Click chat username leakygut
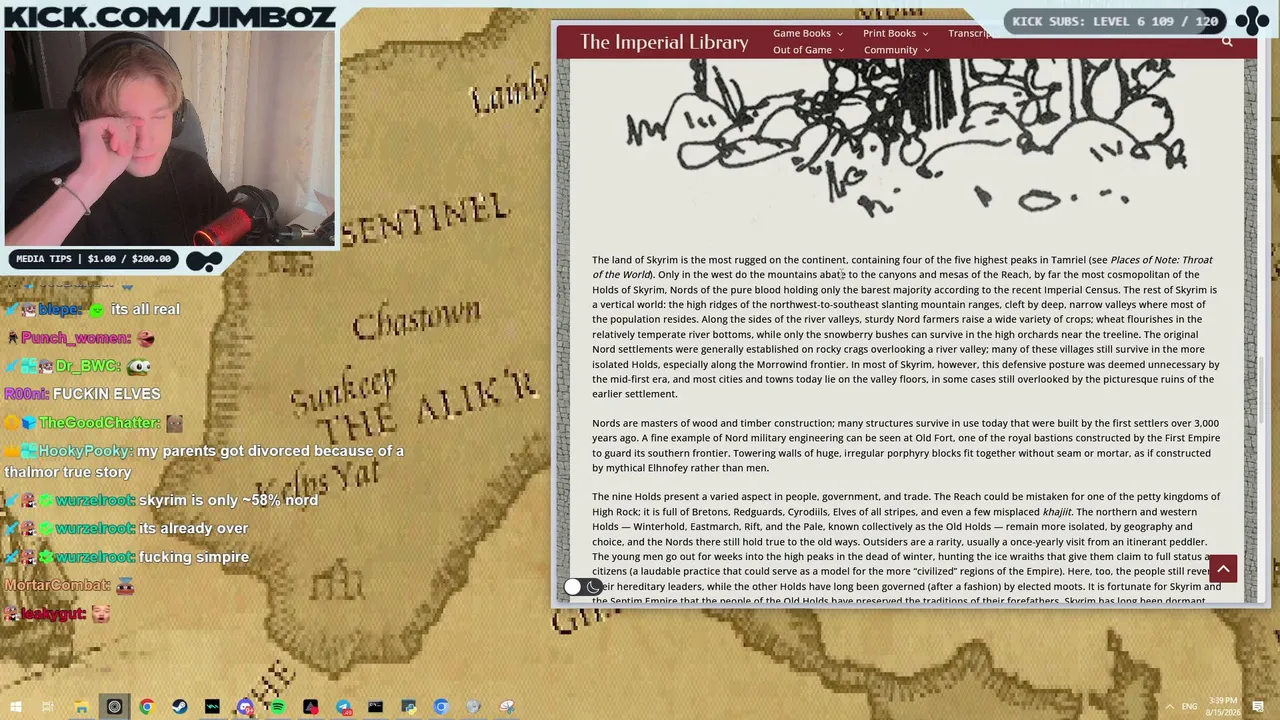The width and height of the screenshot is (1280, 720). tap(53, 614)
